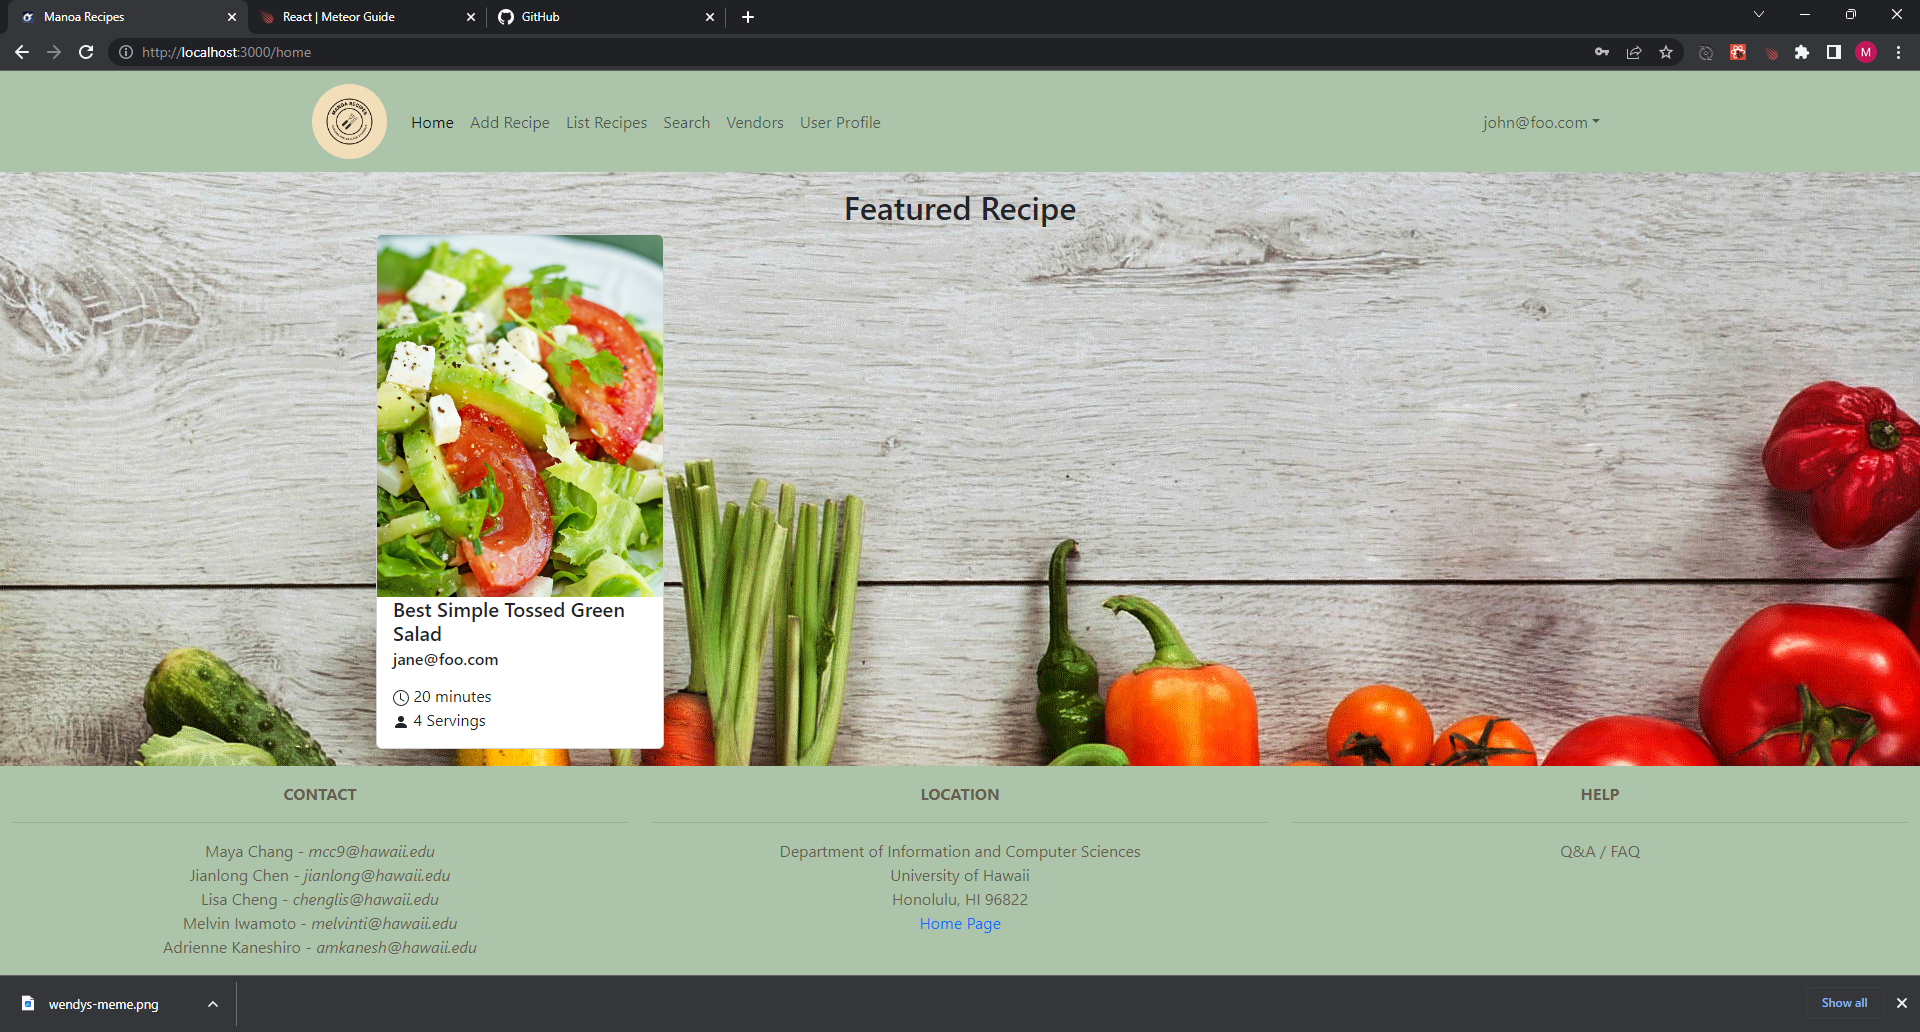Bookmark this page with star icon
The image size is (1920, 1032).
1666,52
